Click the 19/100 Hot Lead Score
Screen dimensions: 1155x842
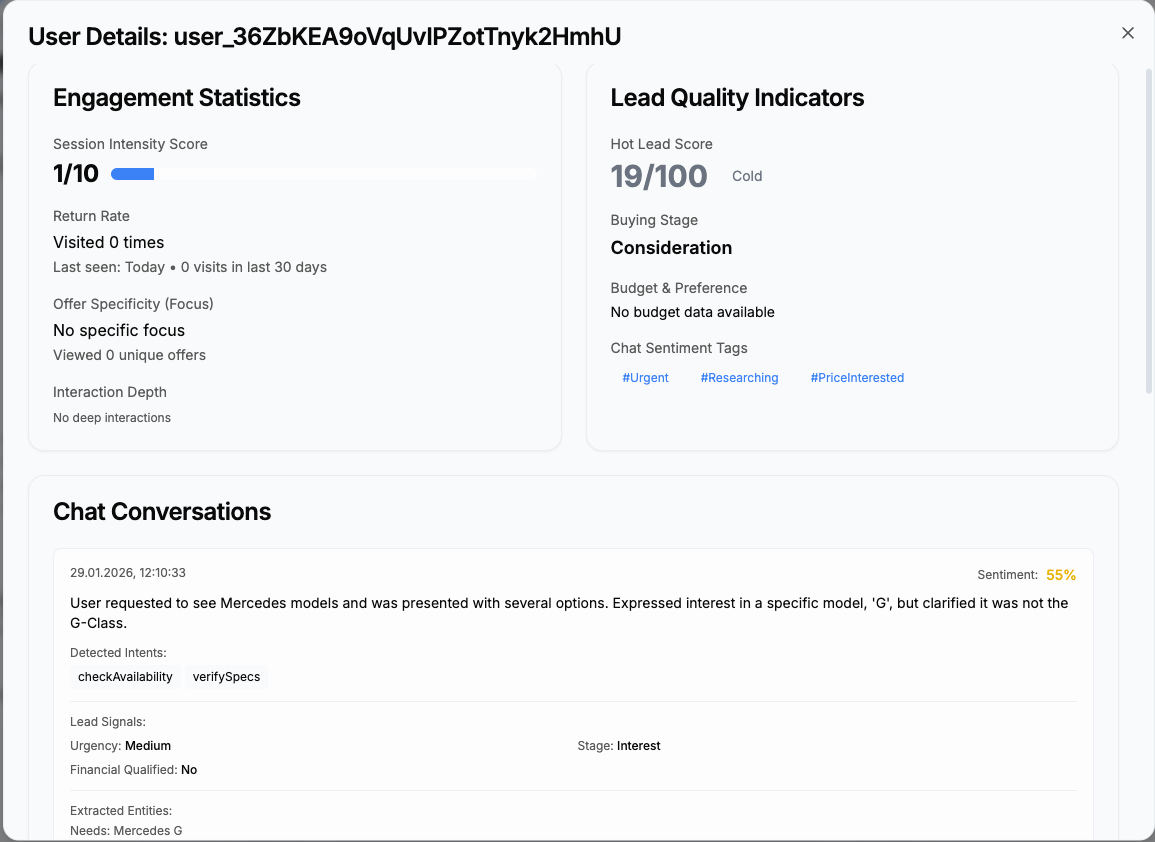[659, 176]
